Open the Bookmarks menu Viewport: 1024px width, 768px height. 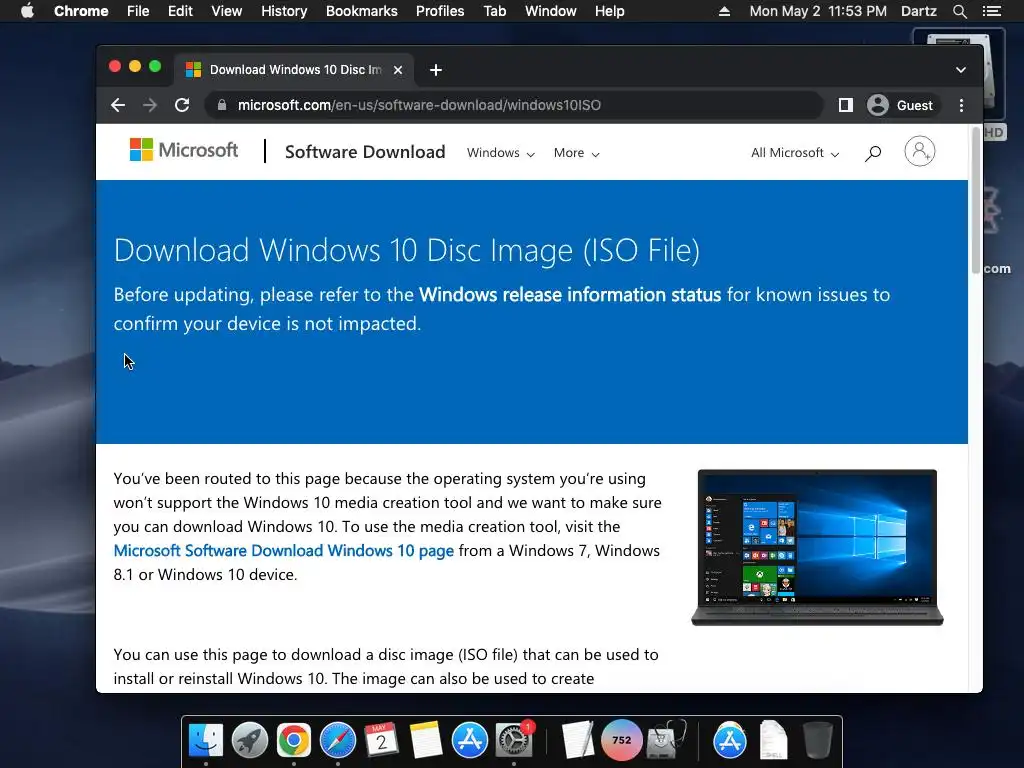point(362,11)
